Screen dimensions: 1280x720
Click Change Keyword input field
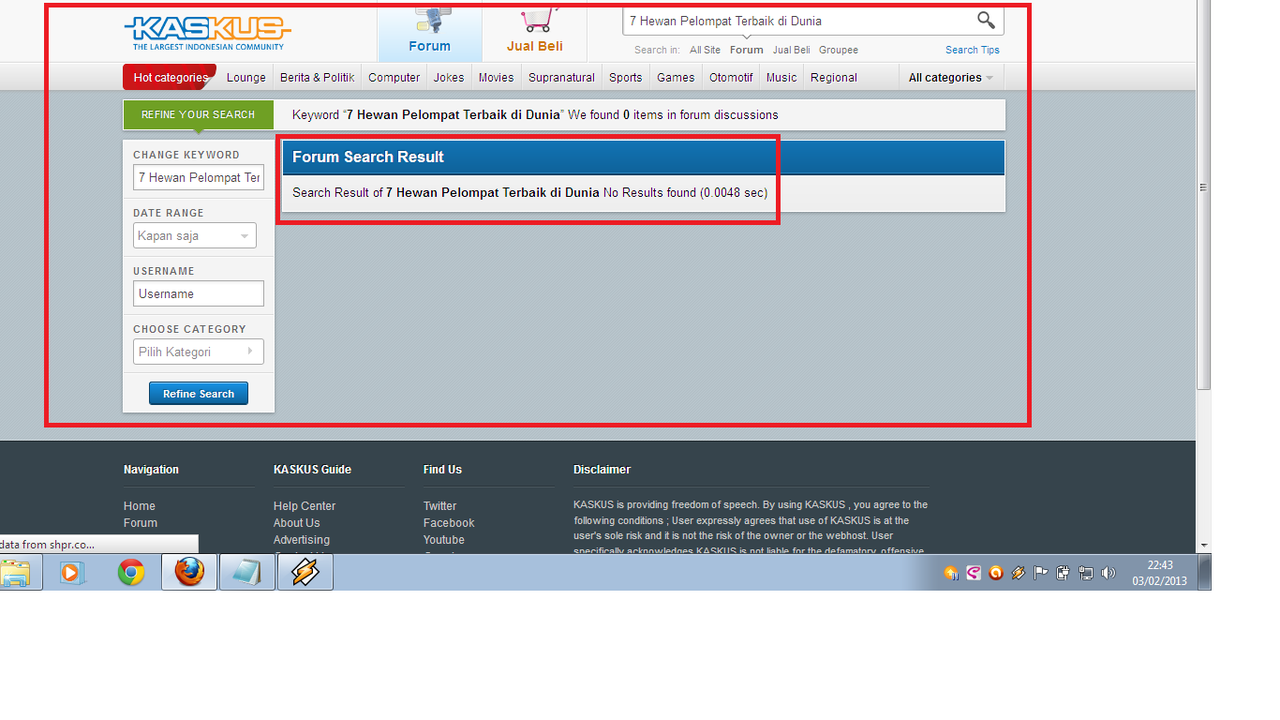click(198, 177)
